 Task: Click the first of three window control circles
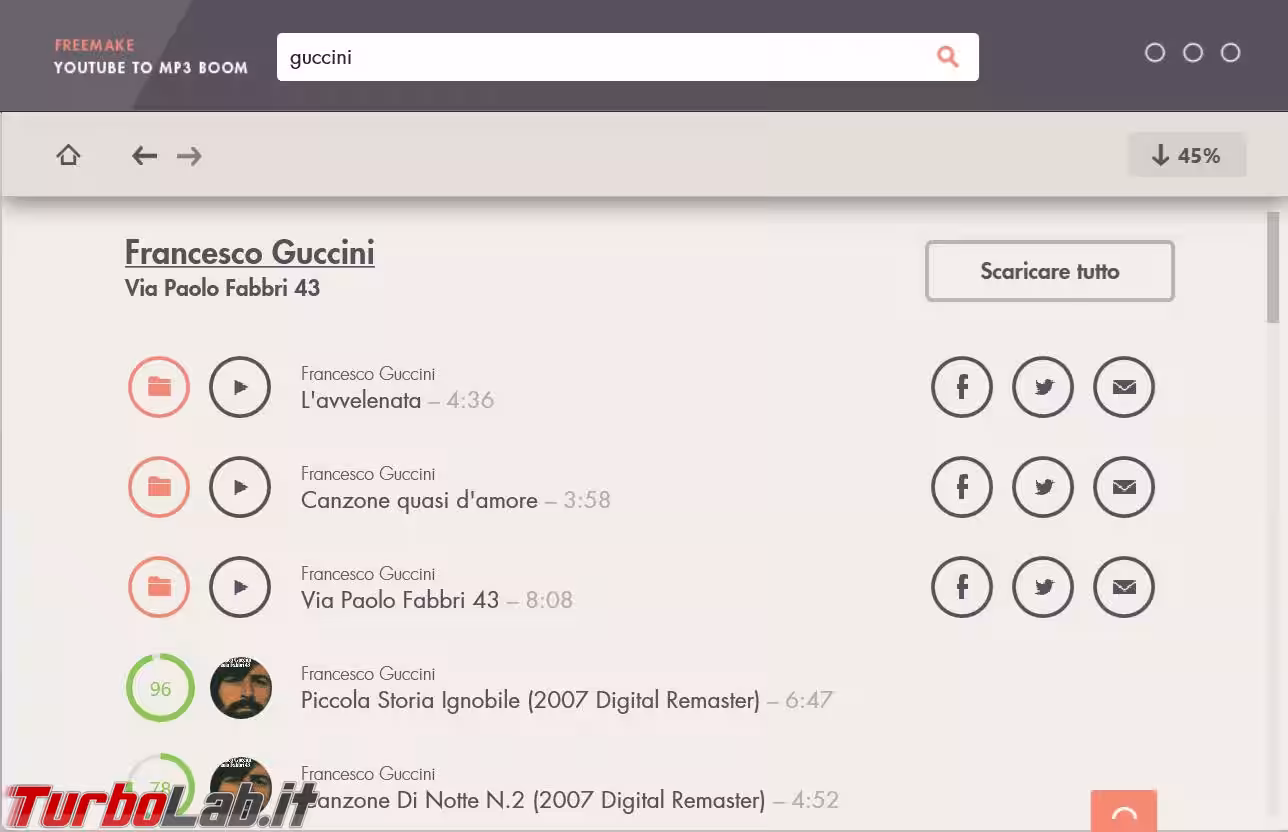(1155, 53)
